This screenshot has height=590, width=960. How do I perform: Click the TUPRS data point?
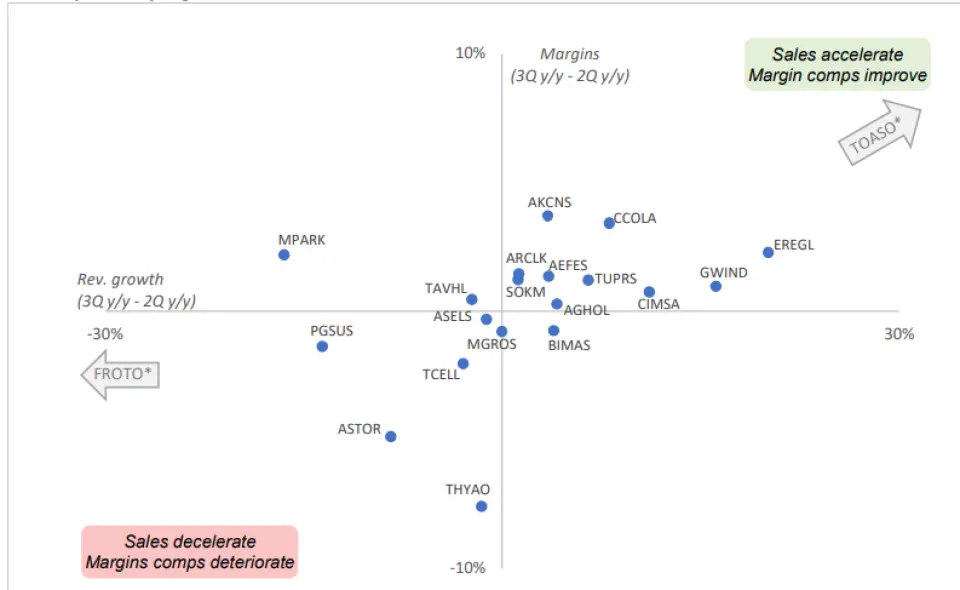588,280
